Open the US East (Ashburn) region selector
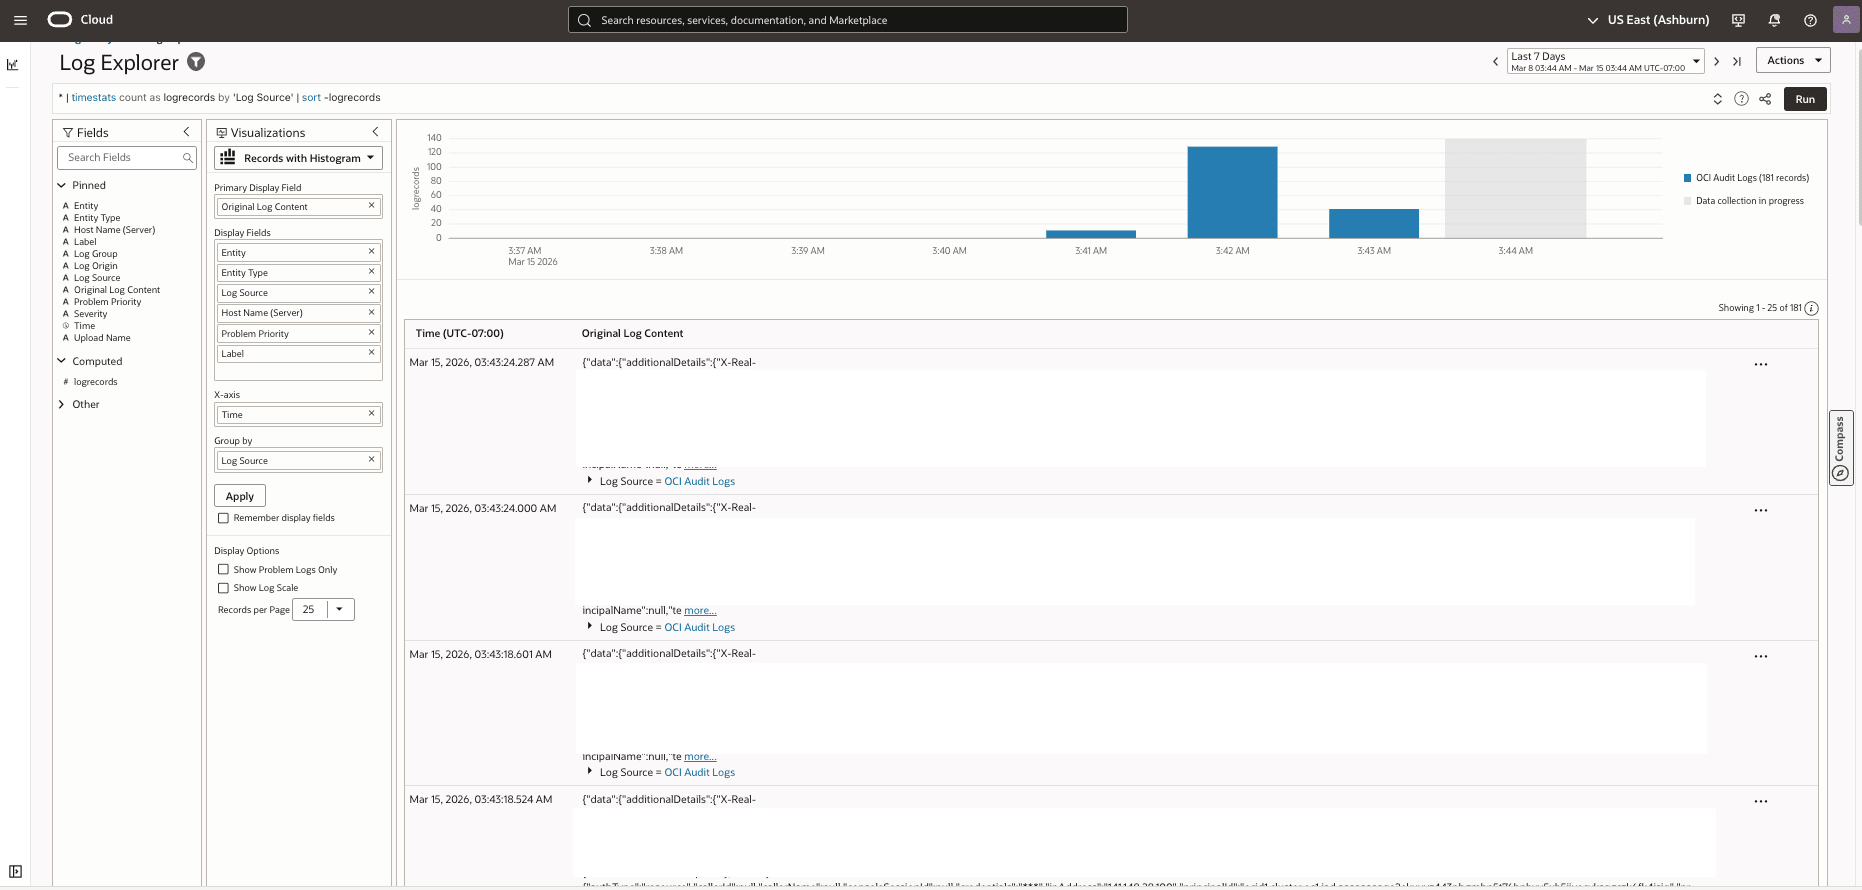This screenshot has width=1862, height=890. tap(1648, 20)
